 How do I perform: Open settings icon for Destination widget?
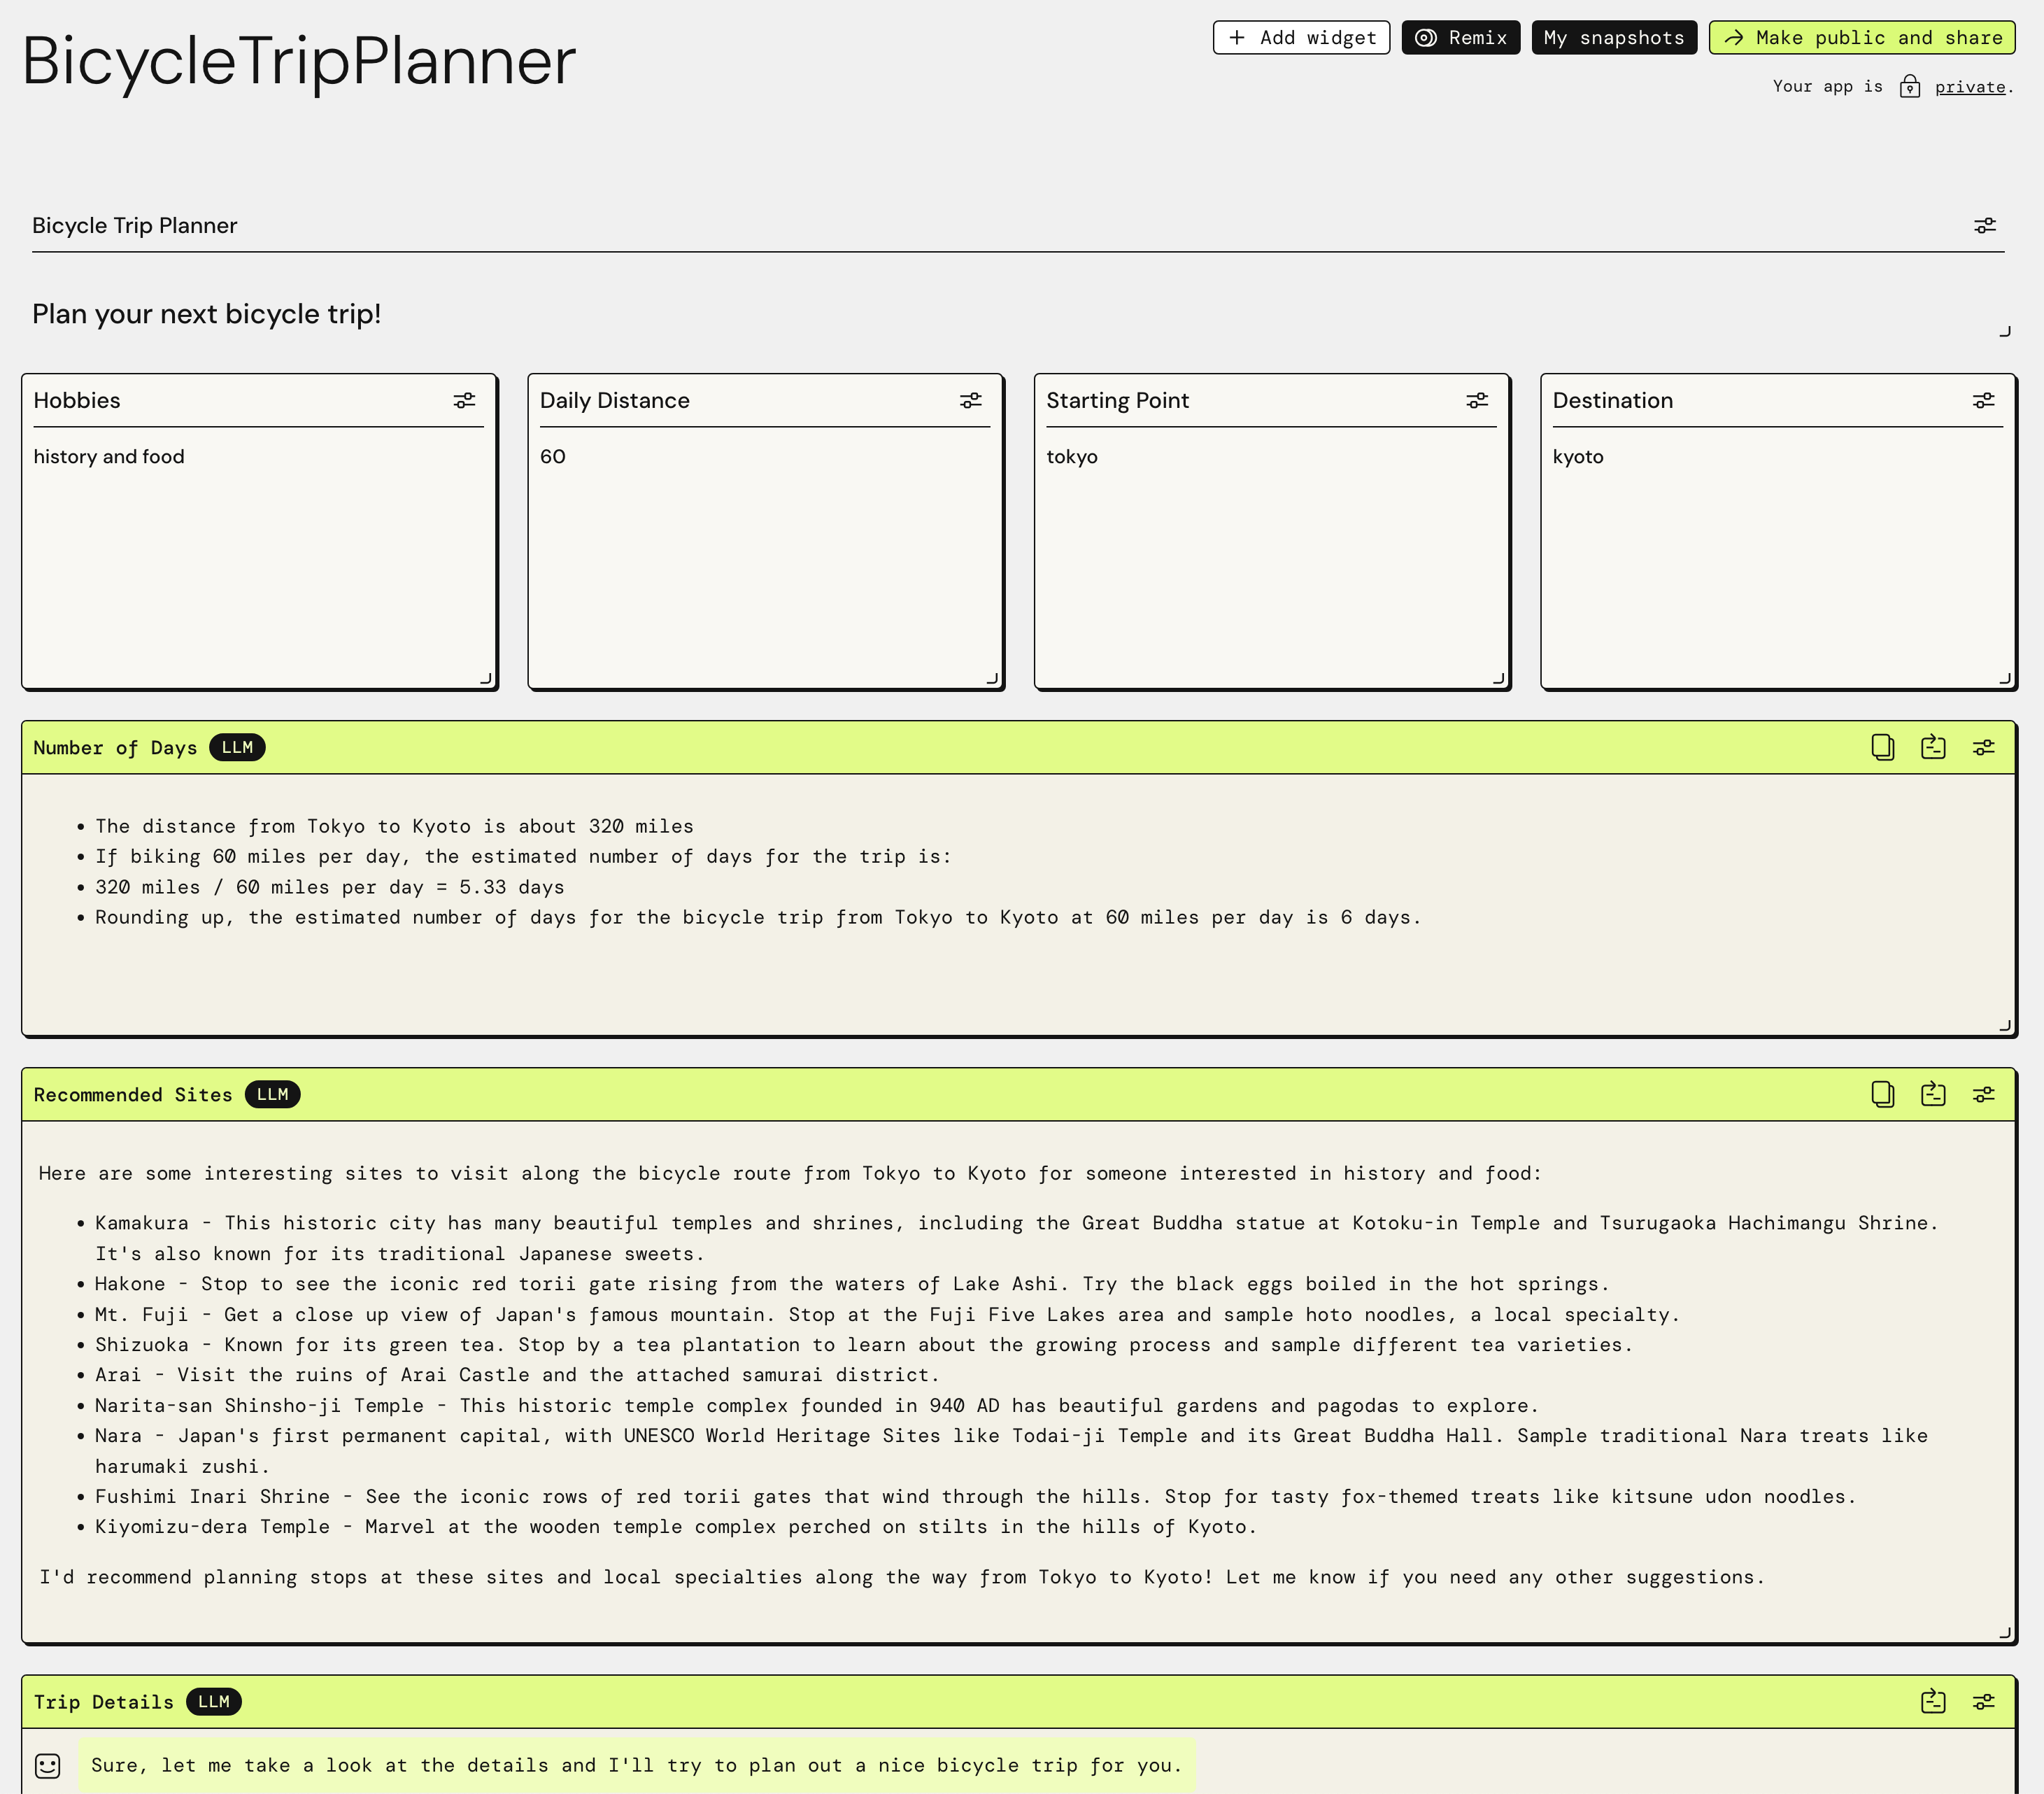[1983, 401]
